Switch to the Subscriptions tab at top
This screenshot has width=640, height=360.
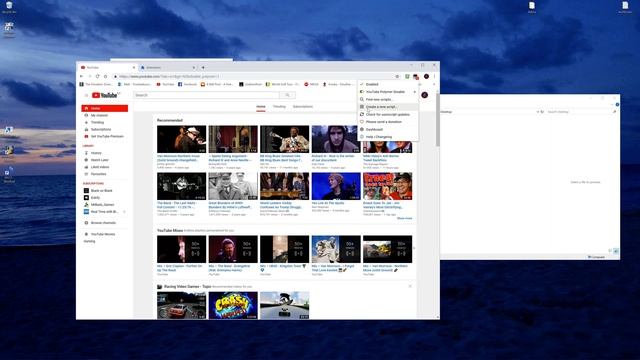click(303, 107)
